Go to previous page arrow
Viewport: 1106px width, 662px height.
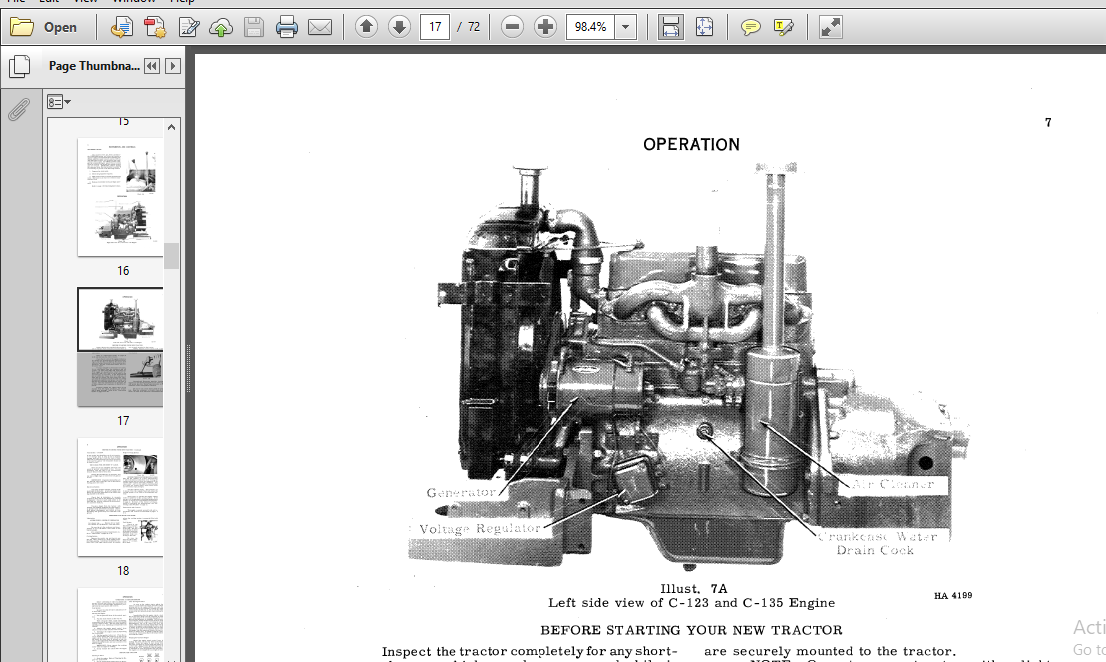(366, 27)
